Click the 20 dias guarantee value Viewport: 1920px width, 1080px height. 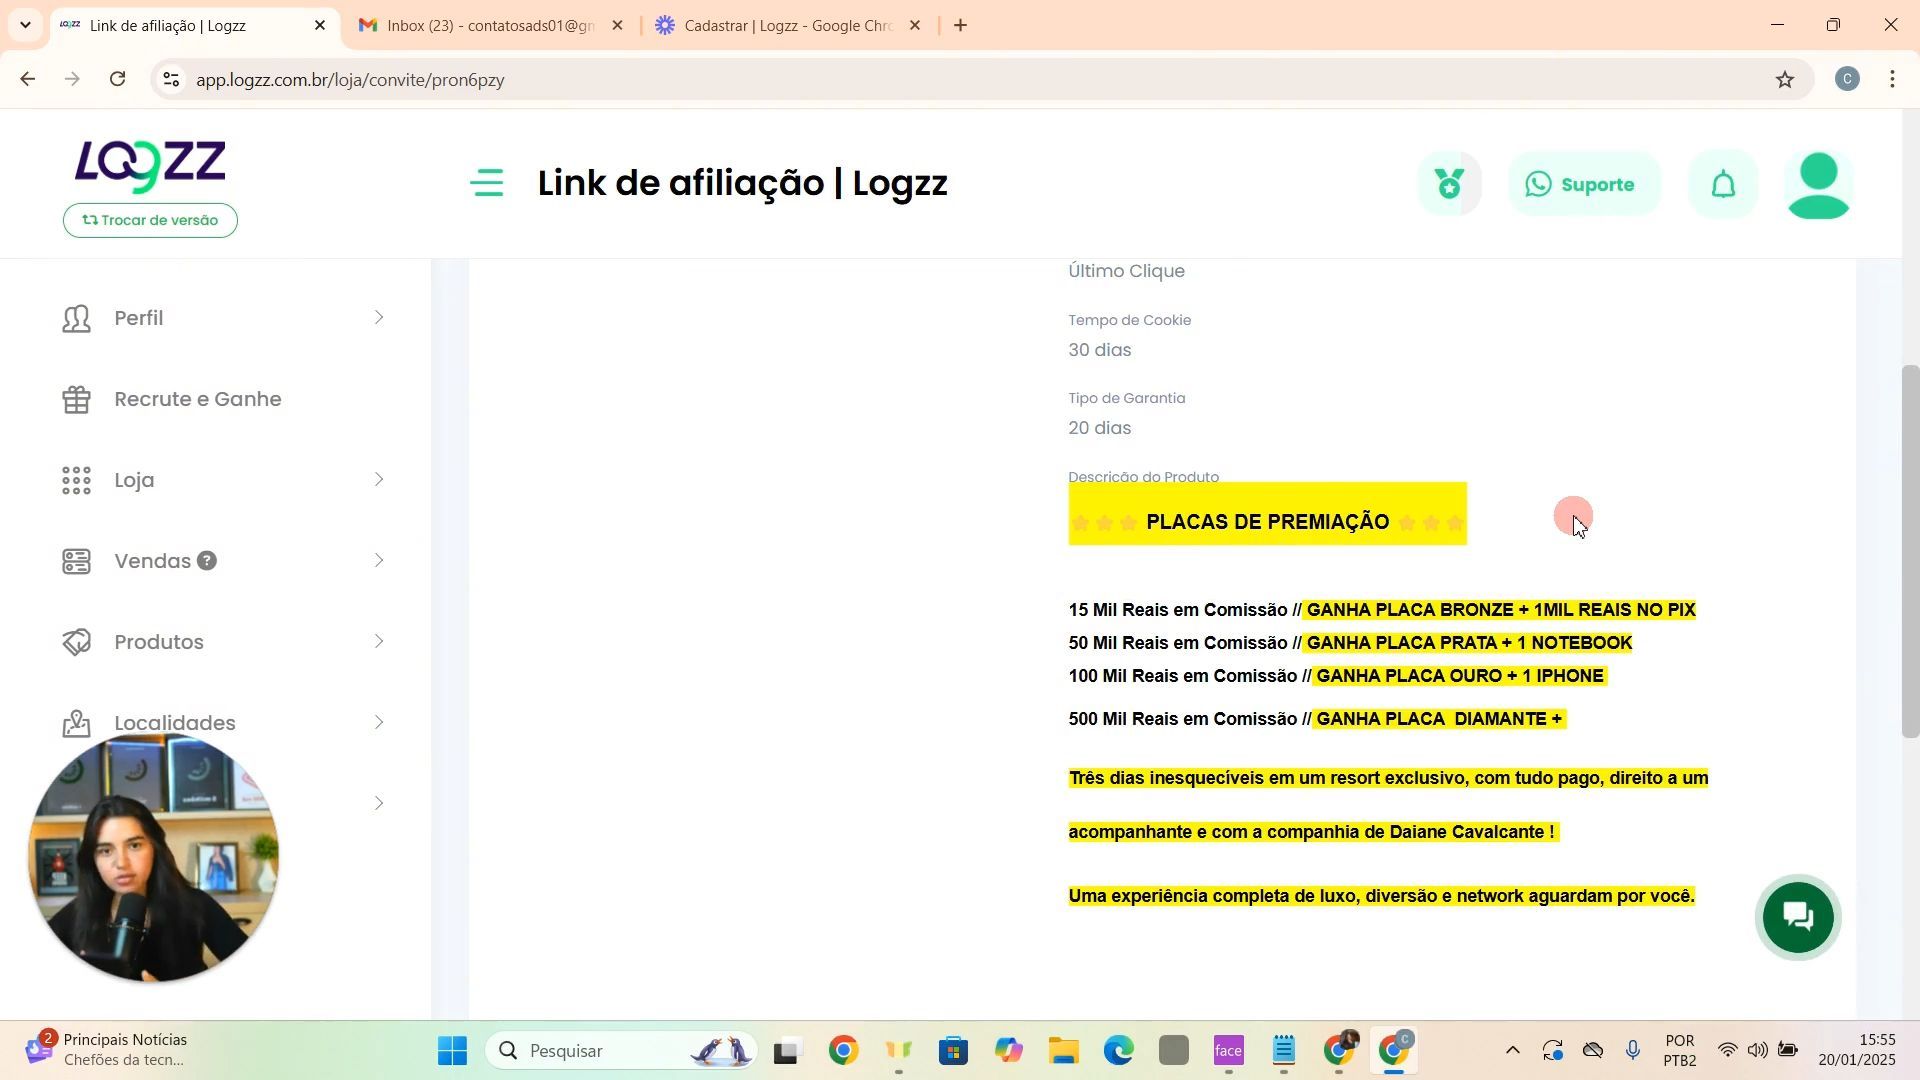1100,428
